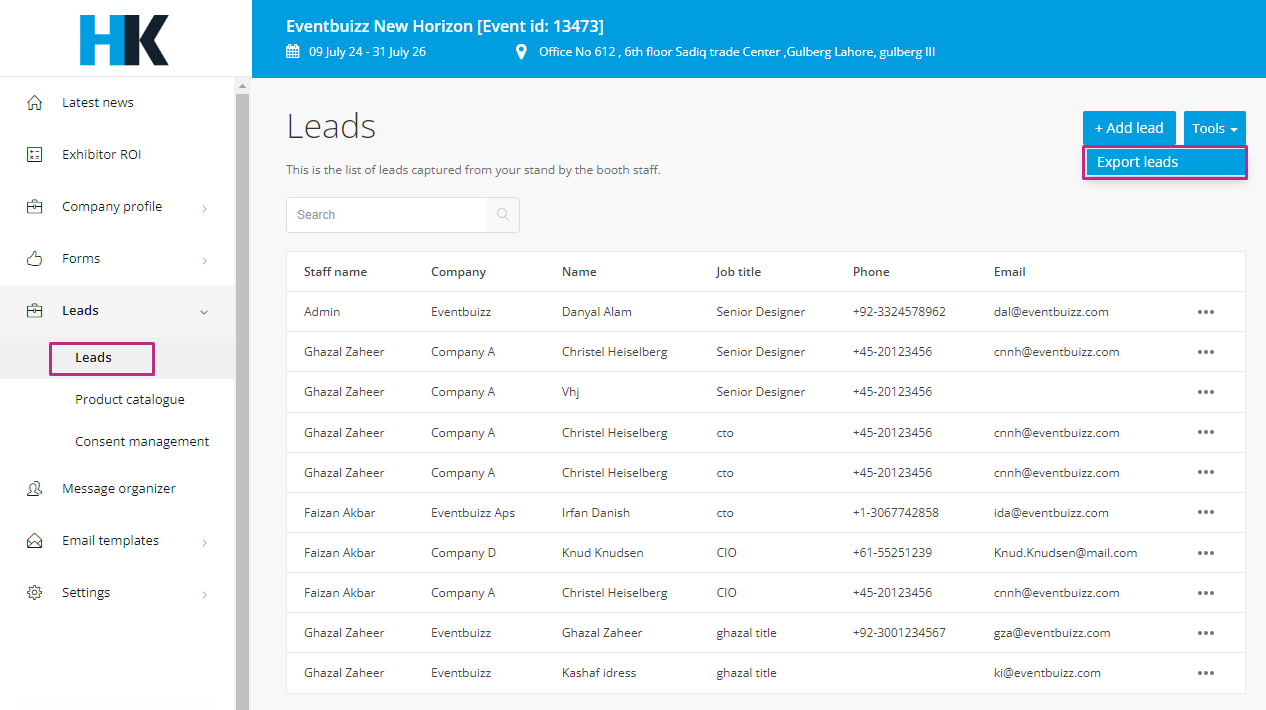
Task: Open more options for Vhj row
Action: pos(1206,392)
